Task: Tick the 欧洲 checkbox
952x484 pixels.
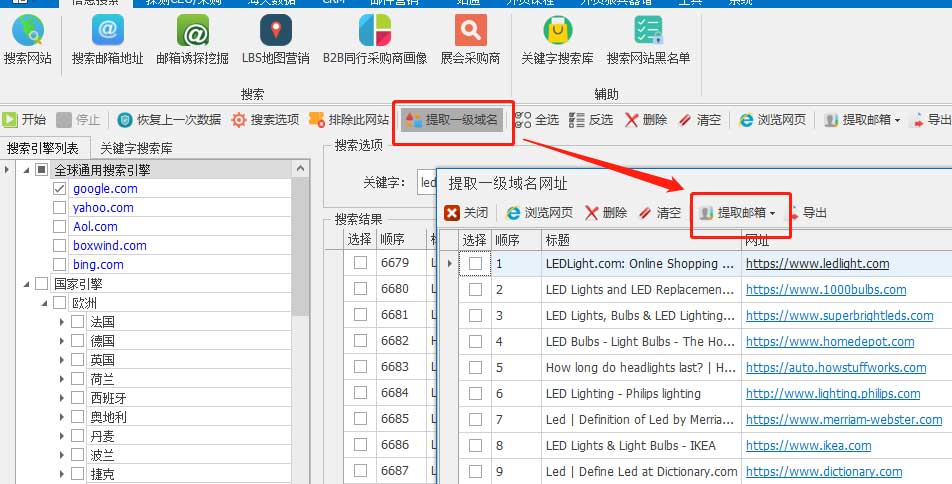Action: (x=60, y=303)
